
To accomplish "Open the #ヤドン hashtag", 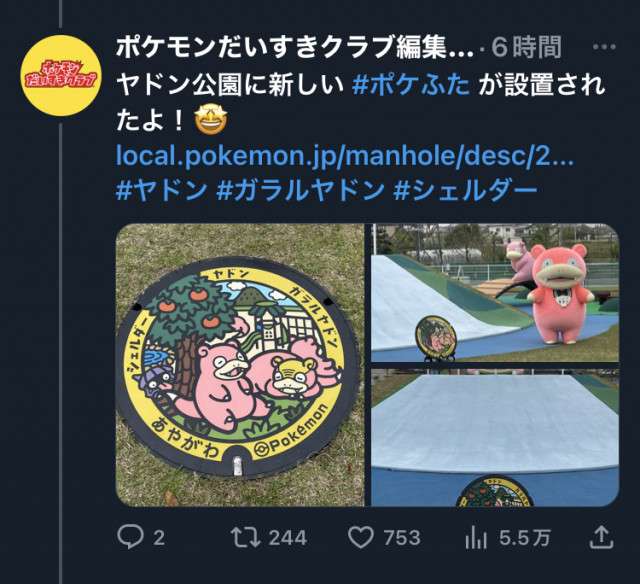I will (x=162, y=191).
